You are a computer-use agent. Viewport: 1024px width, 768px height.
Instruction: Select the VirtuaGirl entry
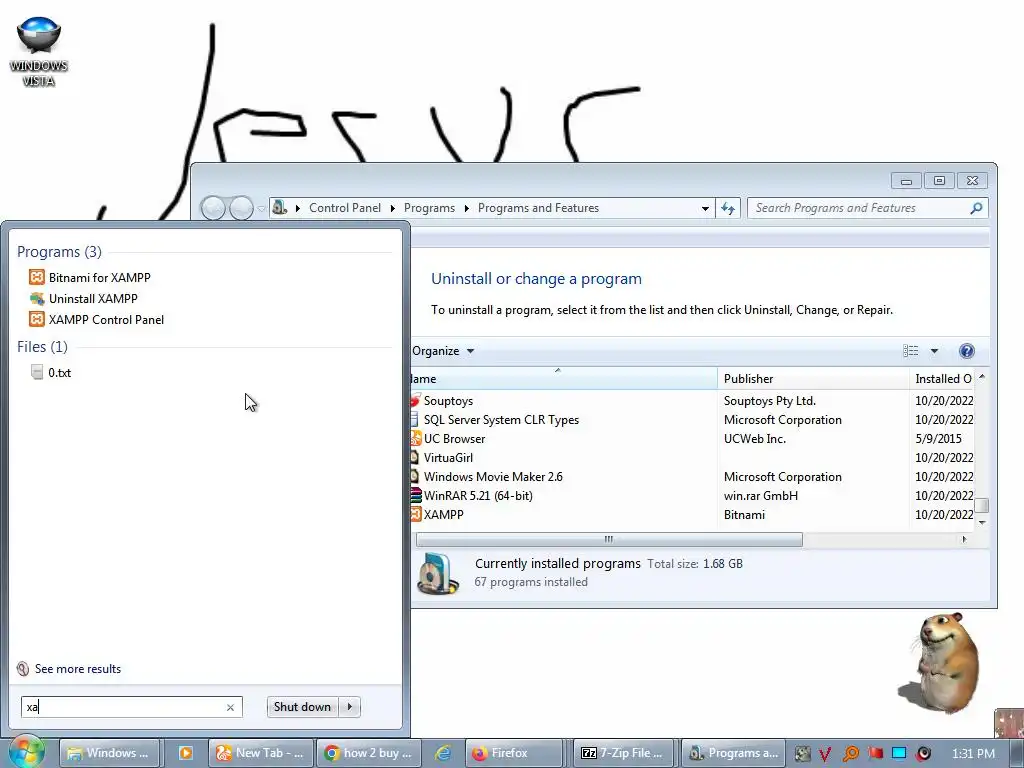click(x=692, y=458)
